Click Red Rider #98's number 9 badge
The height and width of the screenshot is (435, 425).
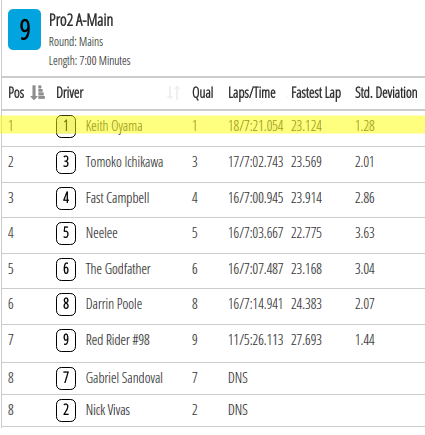66,340
